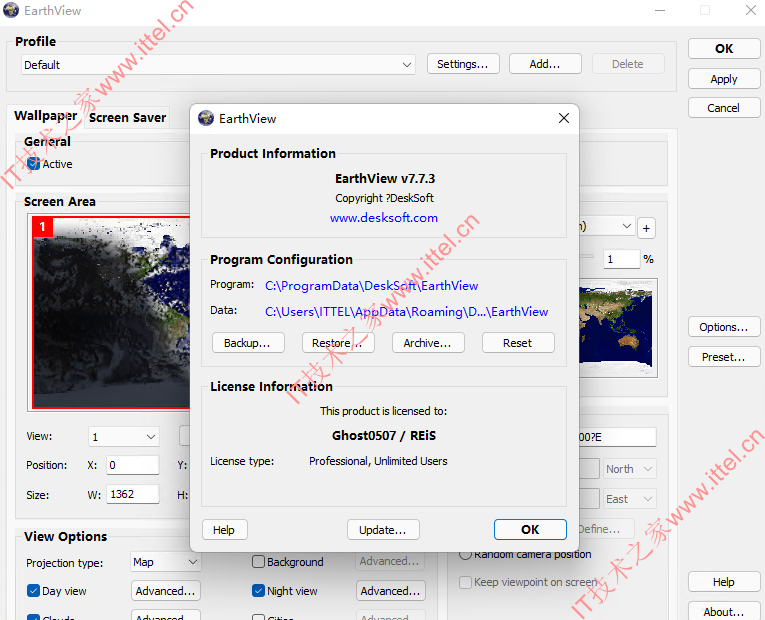765x620 pixels.
Task: Open the View number dropdown
Action: (124, 437)
